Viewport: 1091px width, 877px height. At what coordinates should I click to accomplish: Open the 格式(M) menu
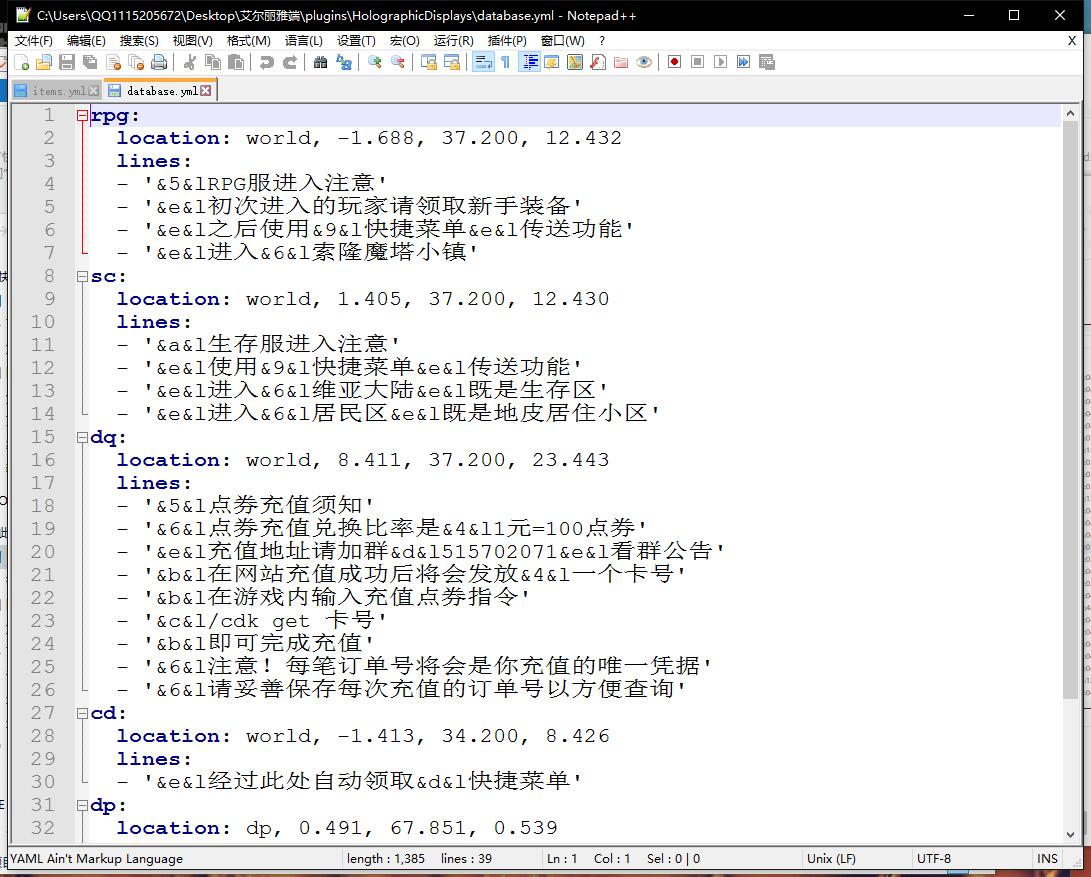[248, 41]
